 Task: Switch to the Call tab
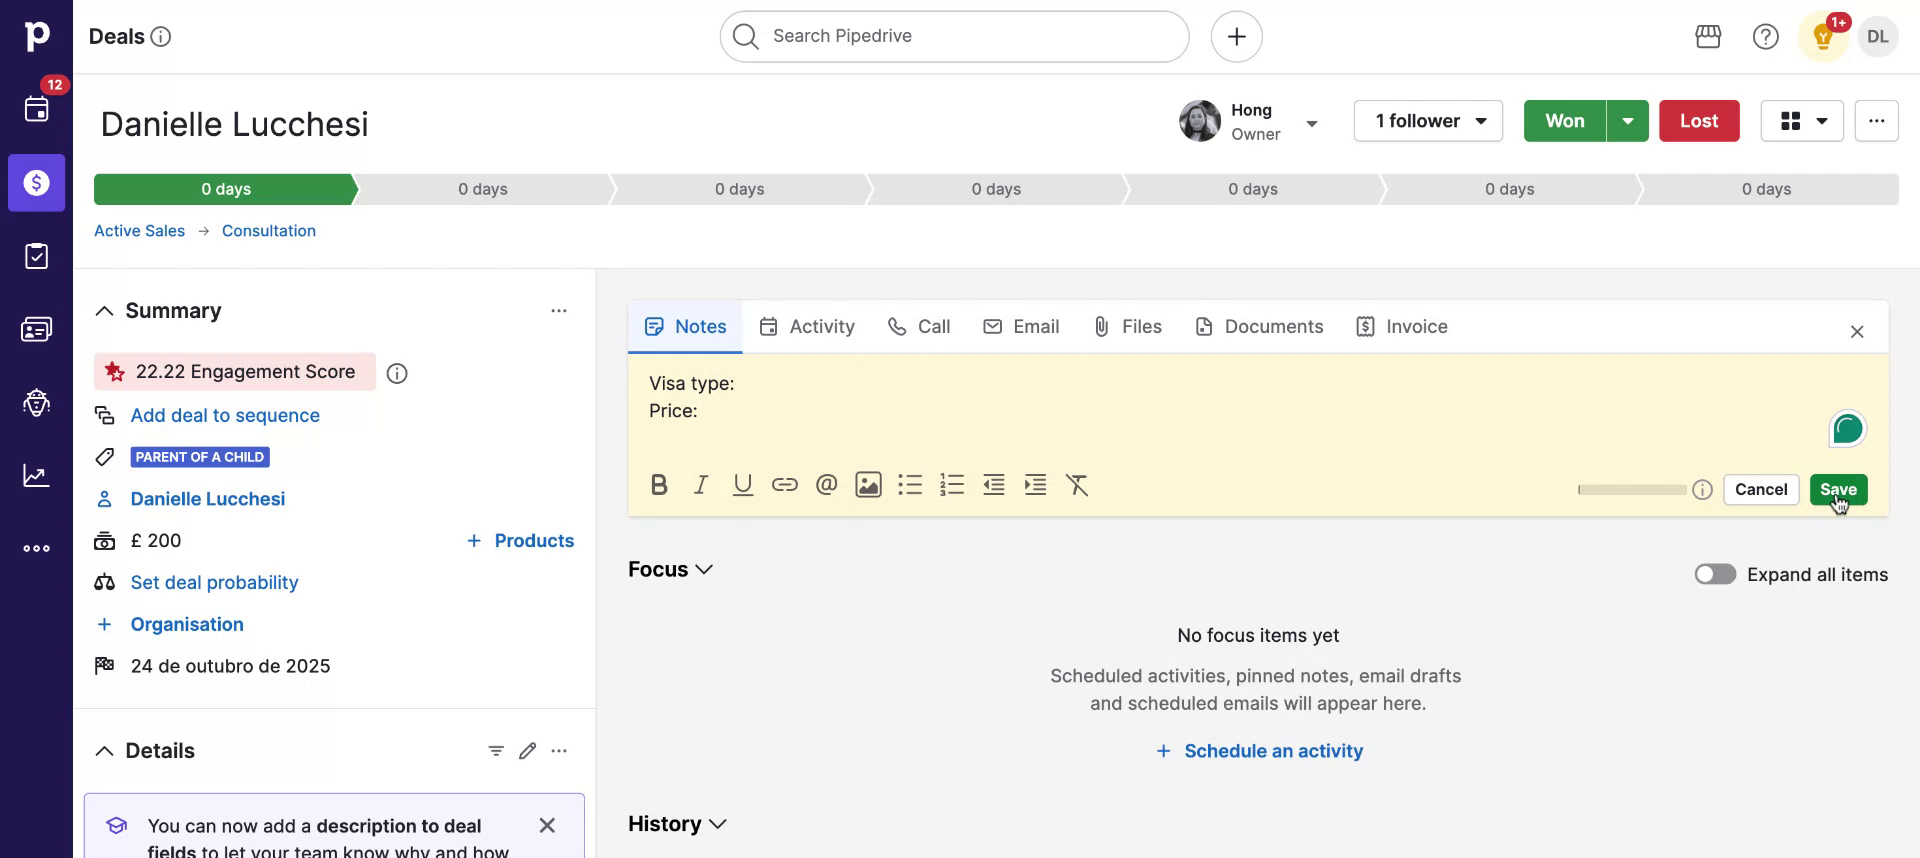tap(919, 327)
